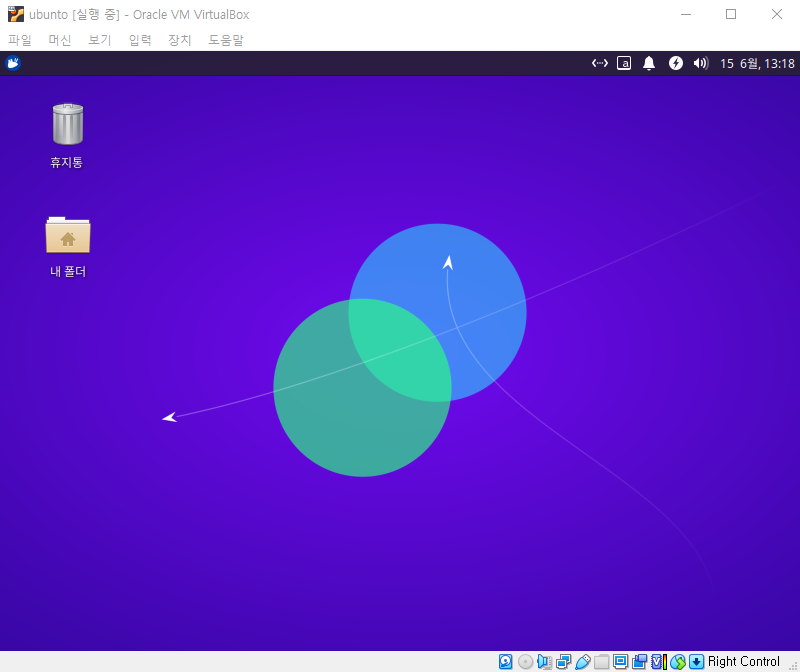Click the hard disk activity indicator

point(506,662)
